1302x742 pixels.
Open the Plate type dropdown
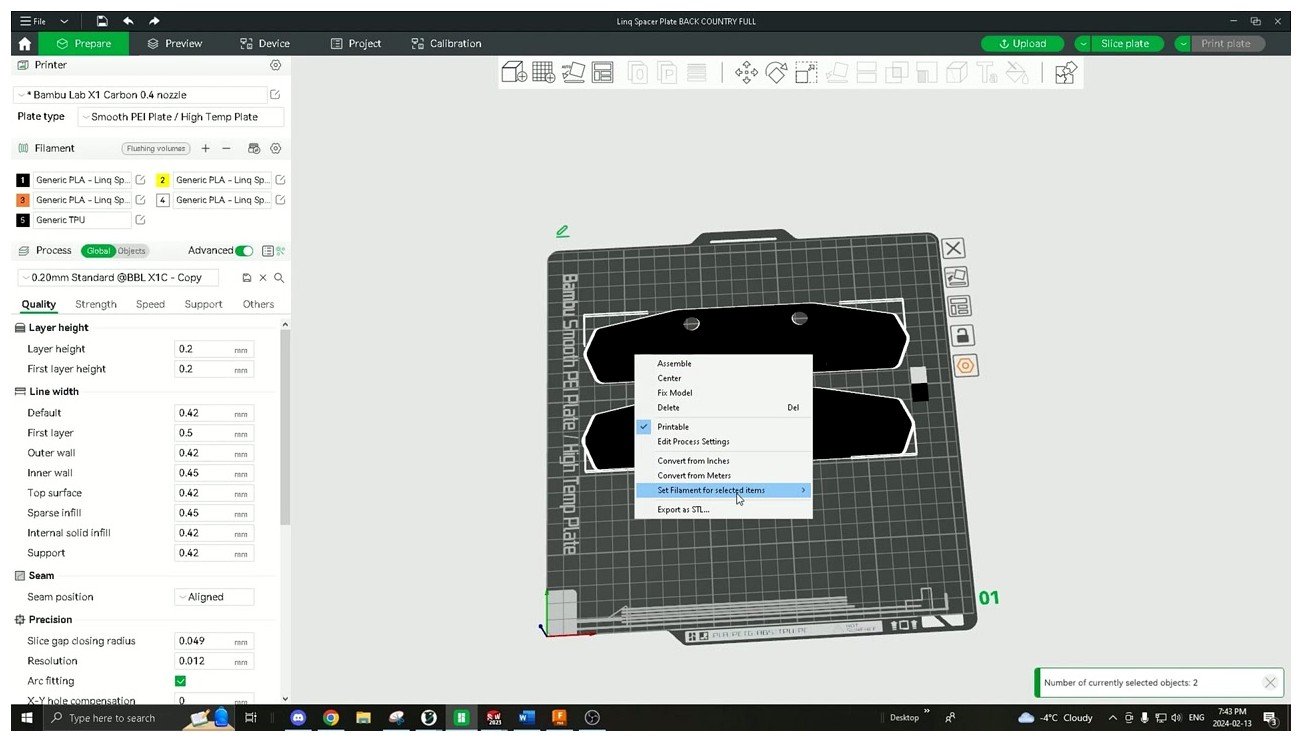[181, 117]
